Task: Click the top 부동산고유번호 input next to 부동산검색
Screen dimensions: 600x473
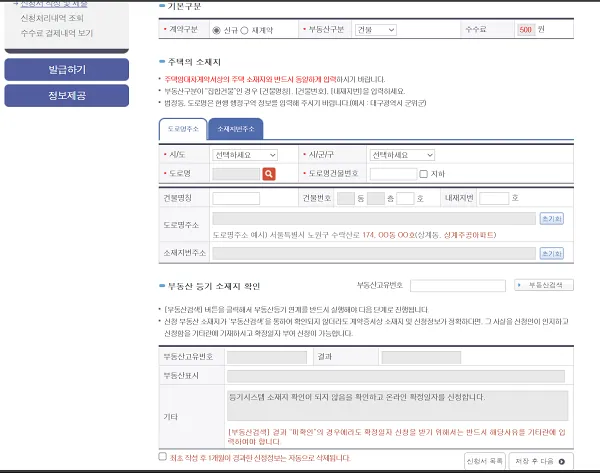Action: coord(458,285)
